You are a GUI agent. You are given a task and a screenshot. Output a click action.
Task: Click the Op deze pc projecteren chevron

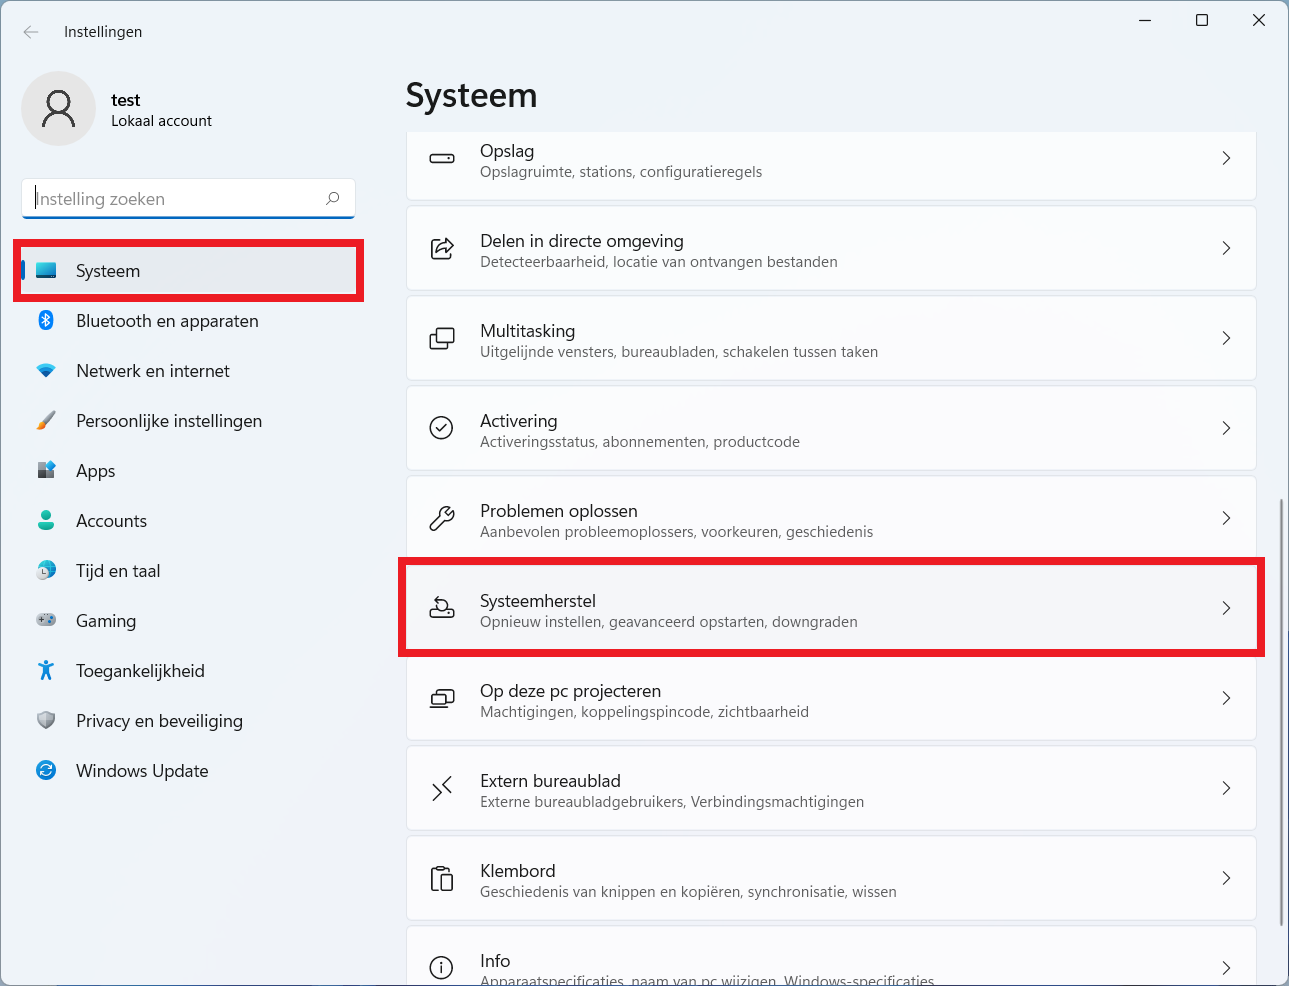(1226, 698)
